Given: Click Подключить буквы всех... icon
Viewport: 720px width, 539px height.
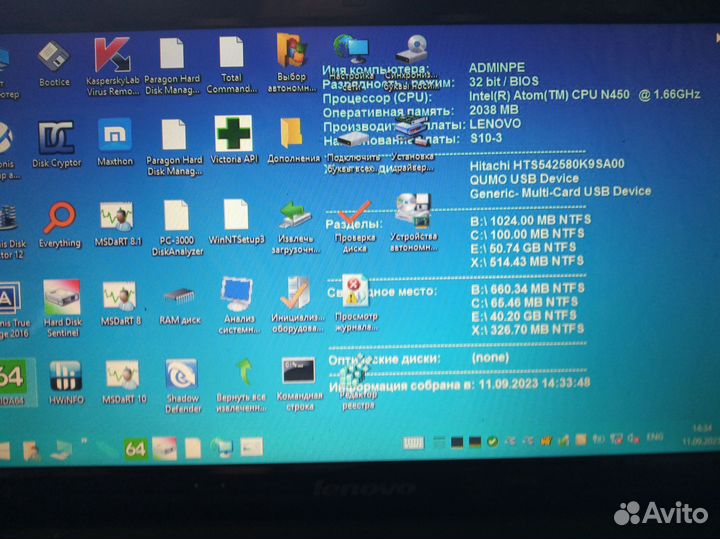Looking at the screenshot, I should [x=354, y=152].
